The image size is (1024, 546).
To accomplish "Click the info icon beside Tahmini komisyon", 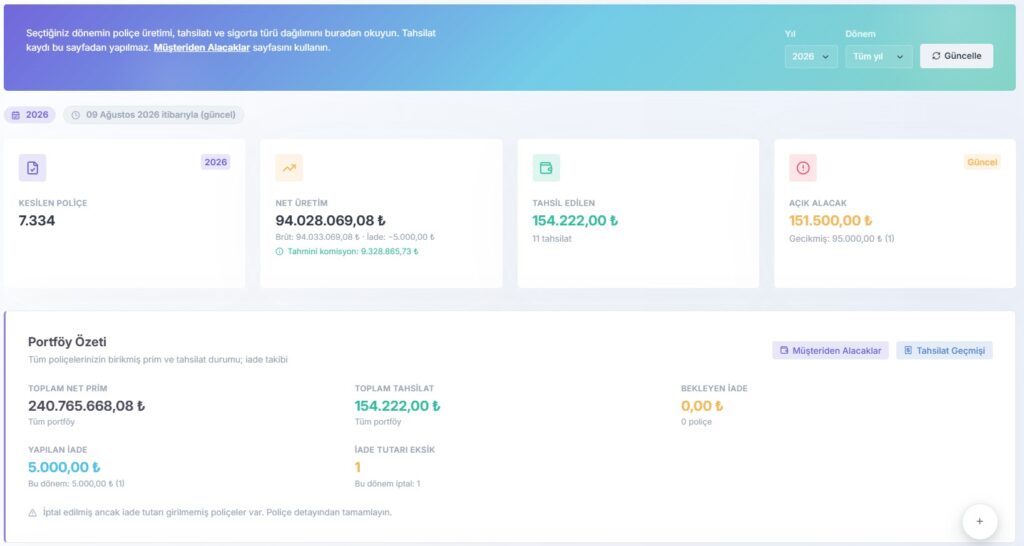I will tap(280, 251).
